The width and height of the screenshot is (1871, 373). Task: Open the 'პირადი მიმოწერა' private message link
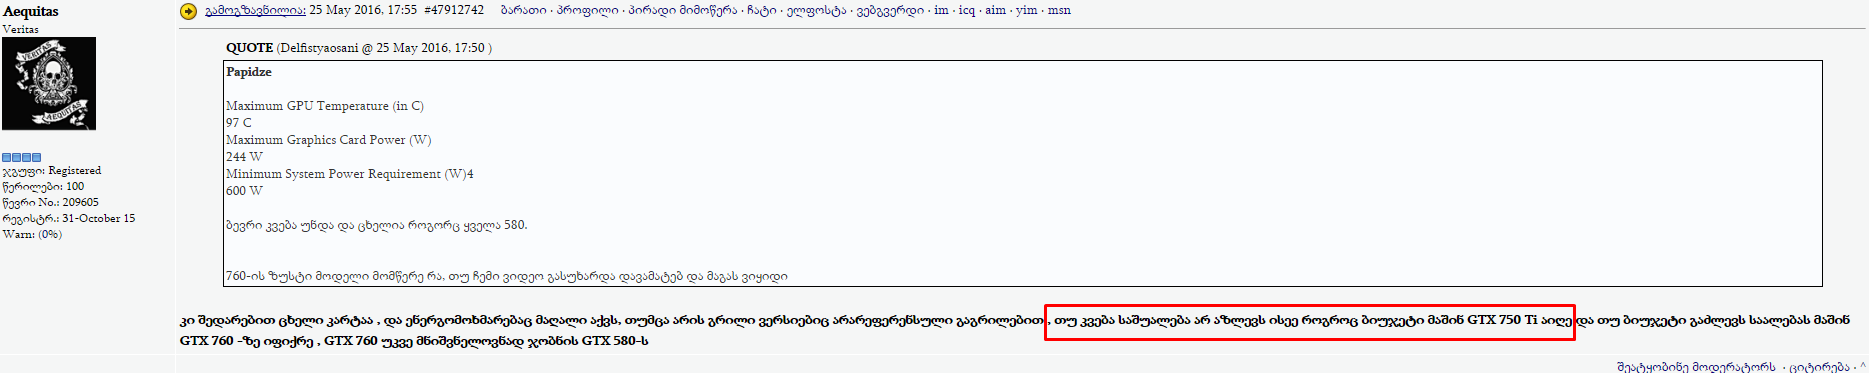click(x=683, y=10)
